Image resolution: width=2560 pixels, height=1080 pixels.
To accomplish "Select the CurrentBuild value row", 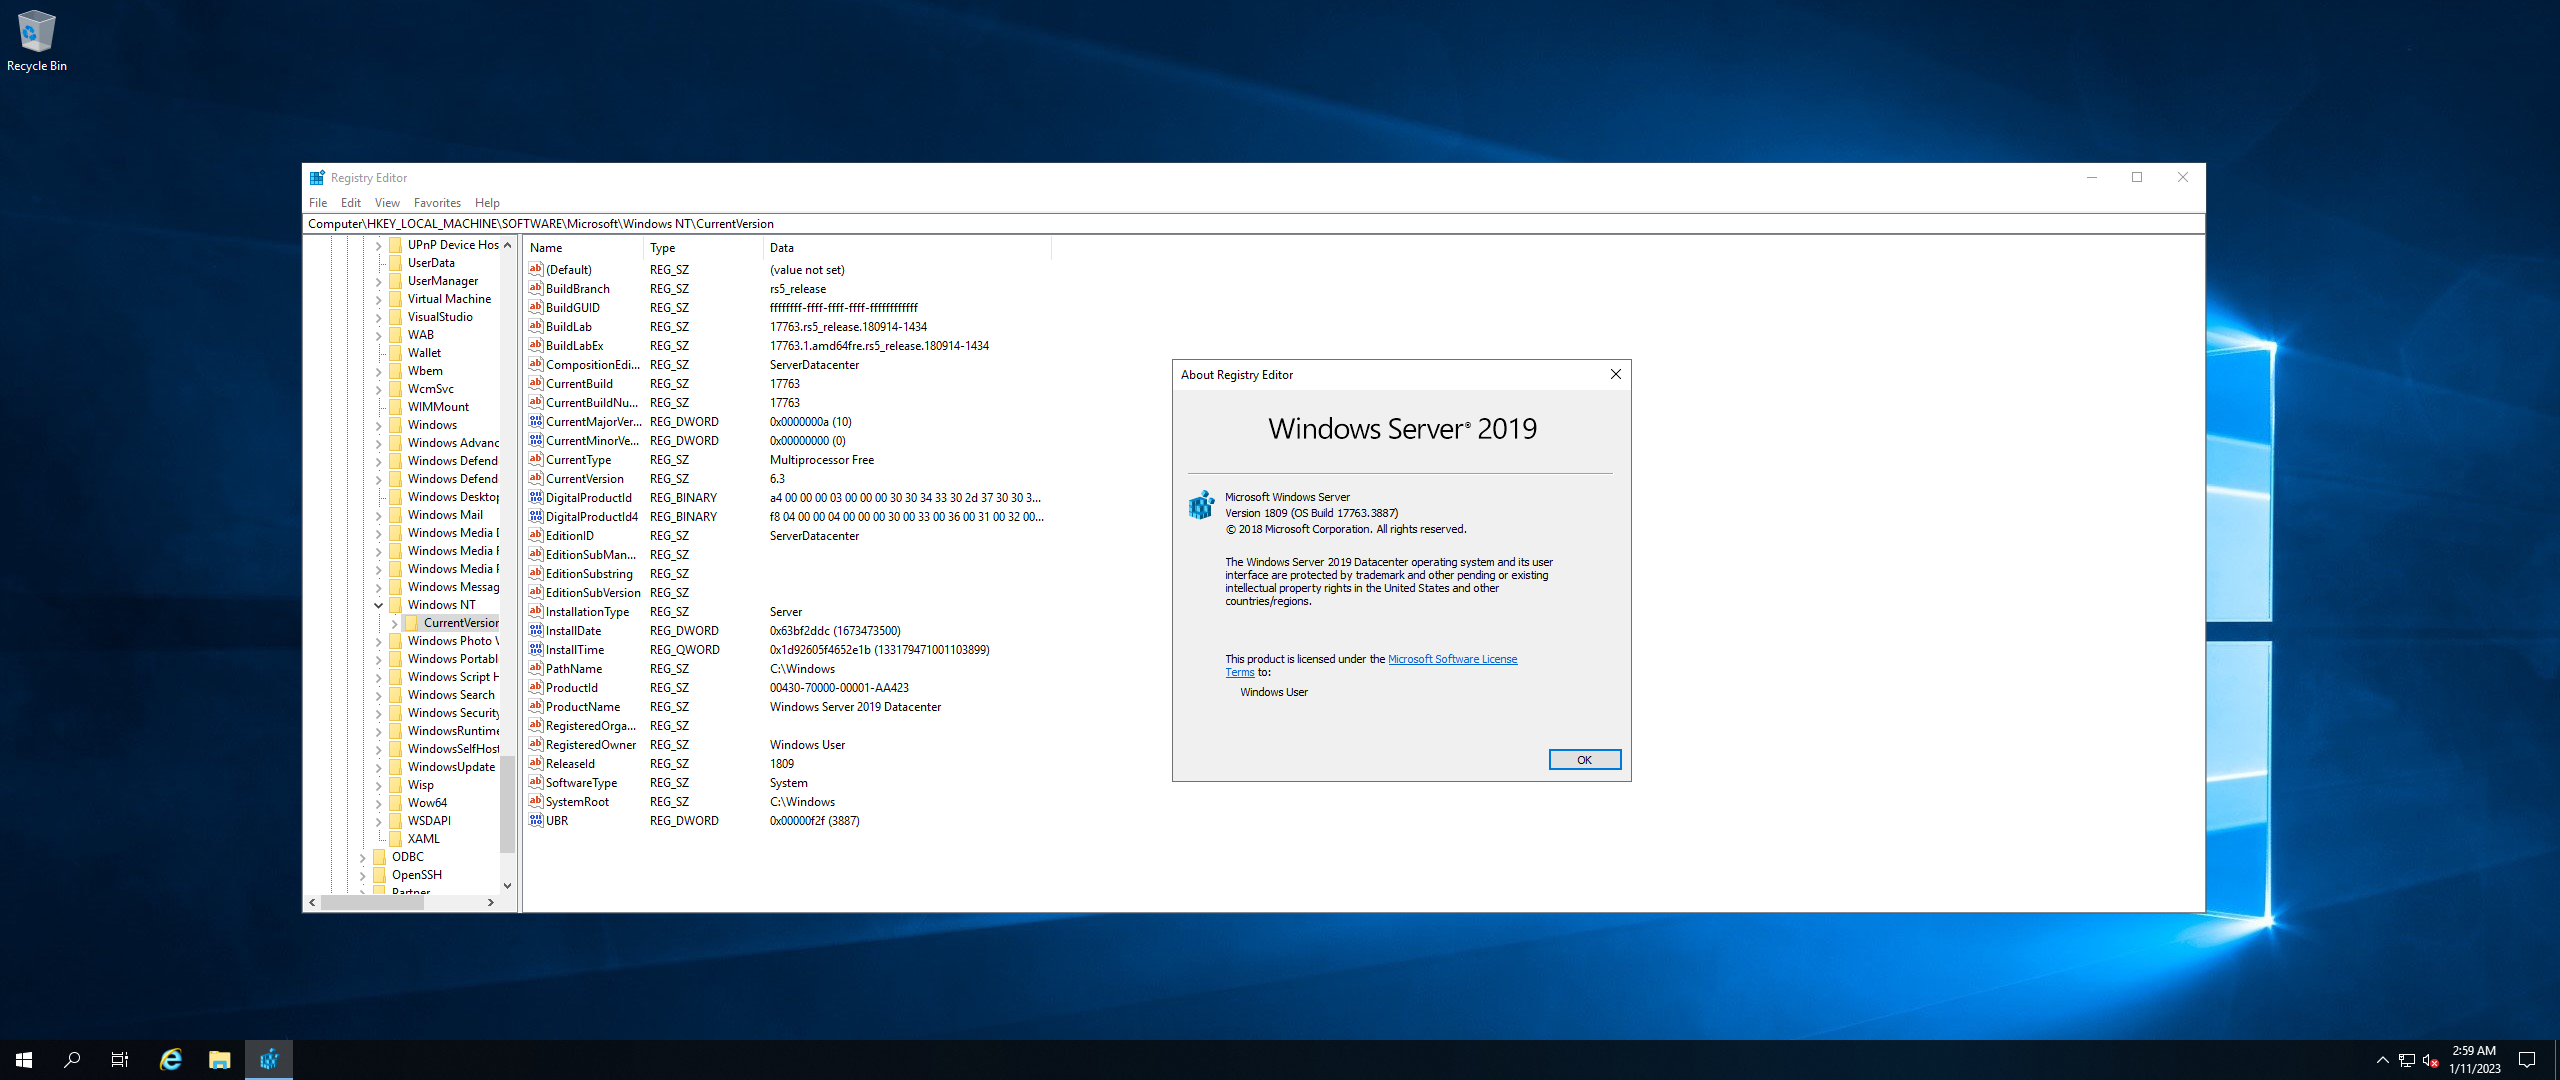I will coord(788,384).
